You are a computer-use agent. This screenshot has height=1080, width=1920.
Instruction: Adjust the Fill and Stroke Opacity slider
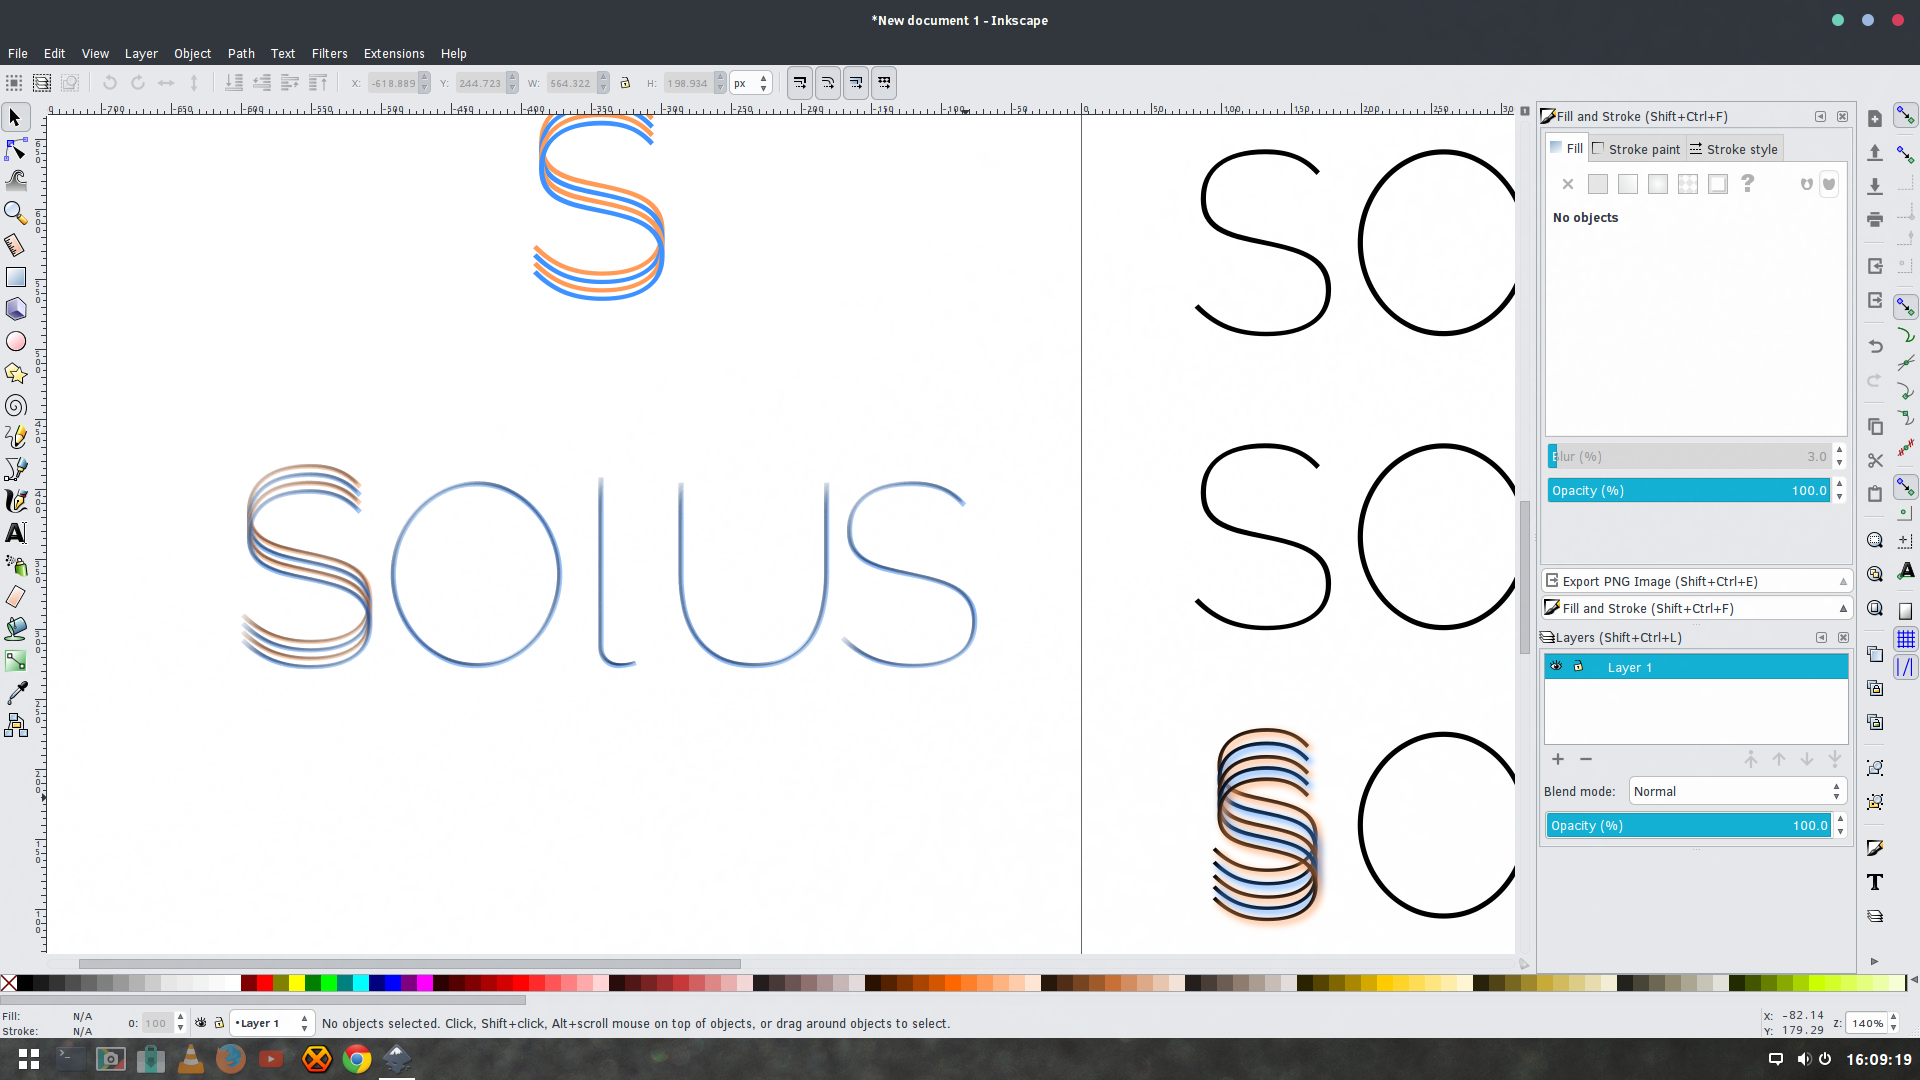coord(1689,490)
